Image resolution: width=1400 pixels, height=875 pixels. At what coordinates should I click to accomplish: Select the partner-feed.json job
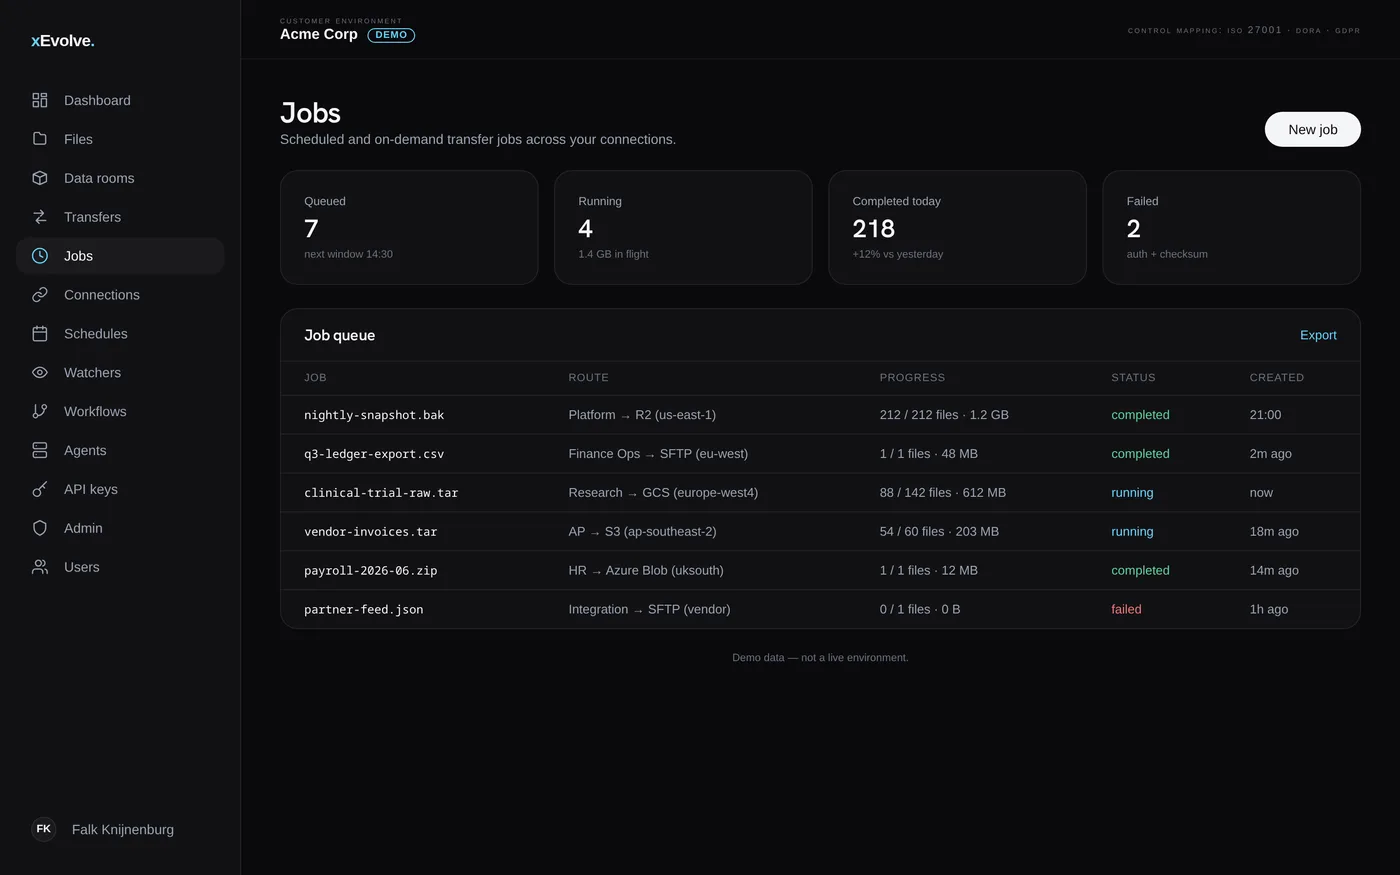click(x=820, y=609)
